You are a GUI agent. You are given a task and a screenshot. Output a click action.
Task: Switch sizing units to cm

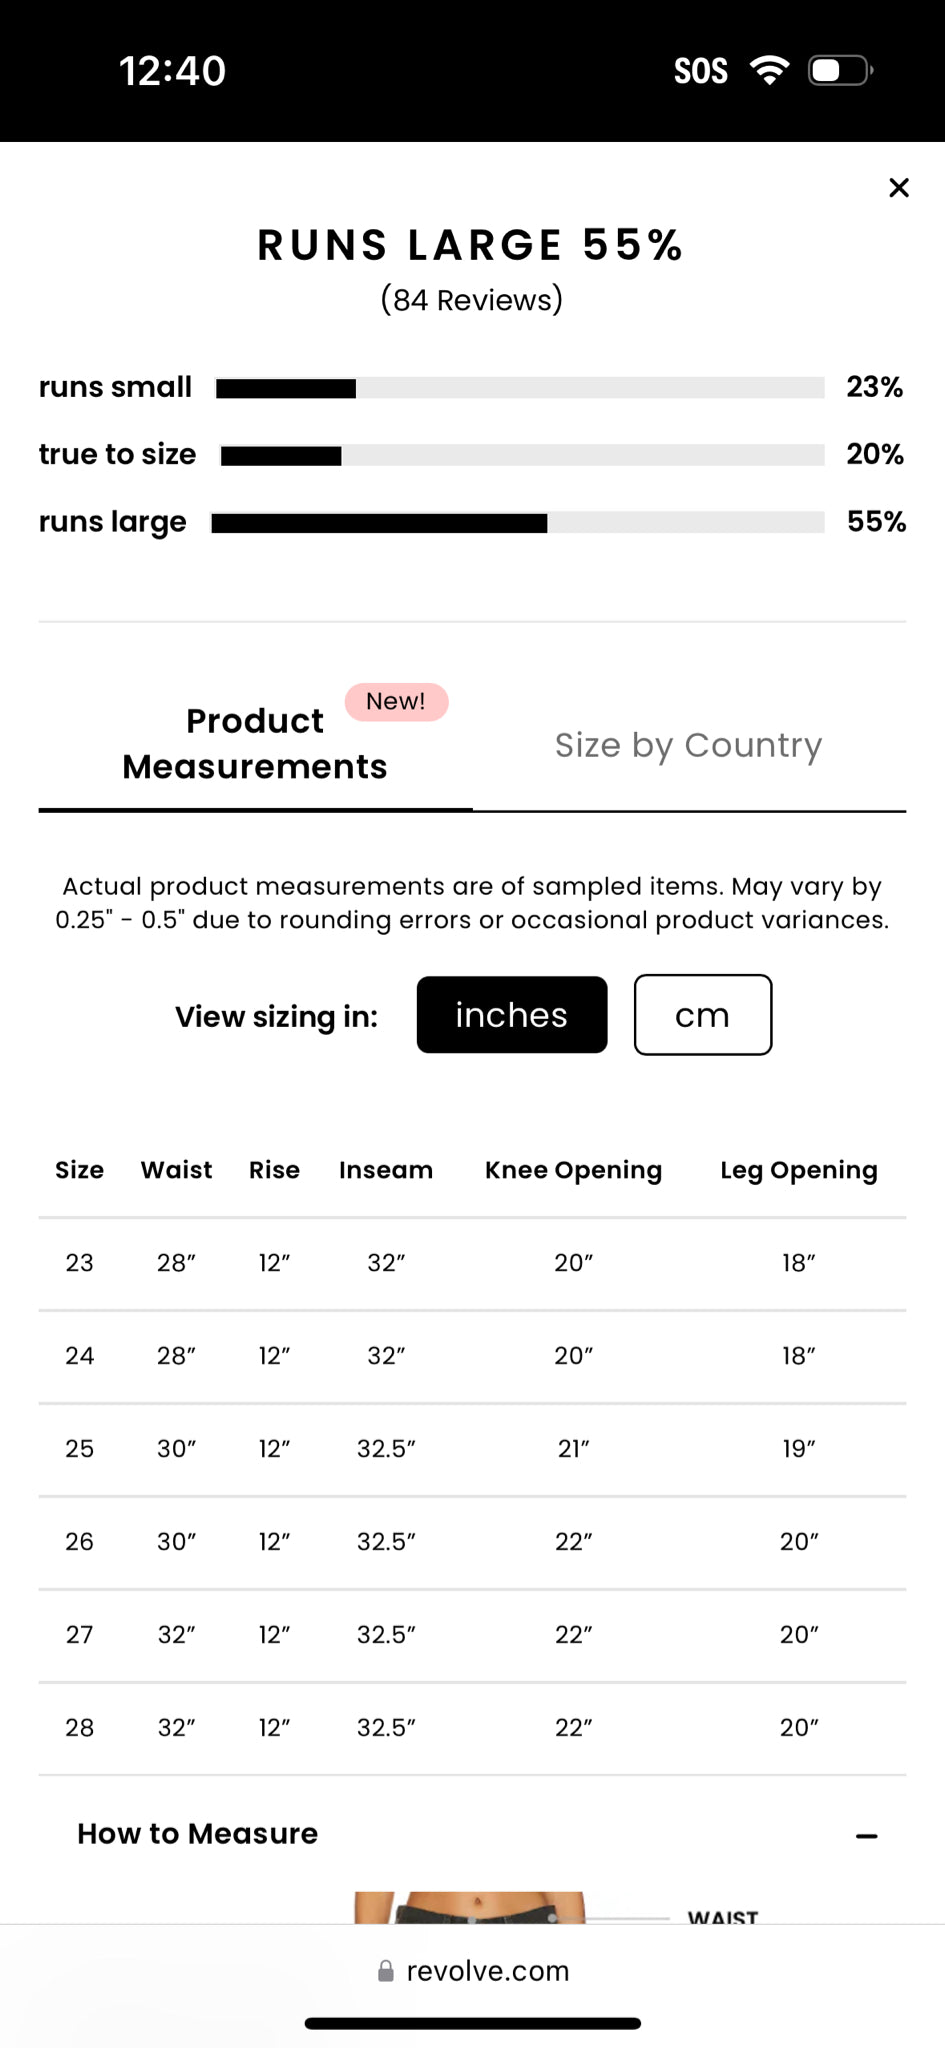tap(702, 1015)
